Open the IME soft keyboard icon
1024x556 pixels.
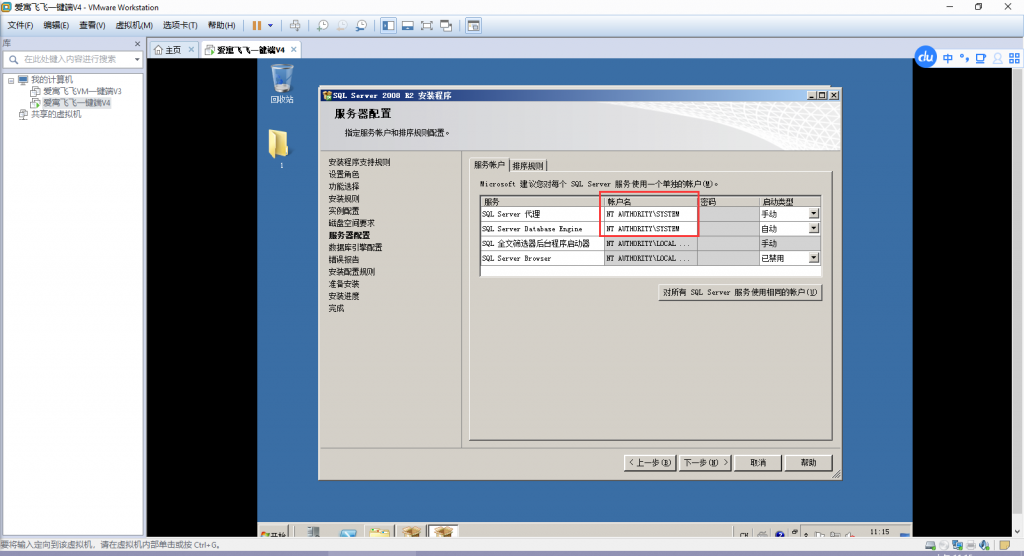[x=981, y=58]
